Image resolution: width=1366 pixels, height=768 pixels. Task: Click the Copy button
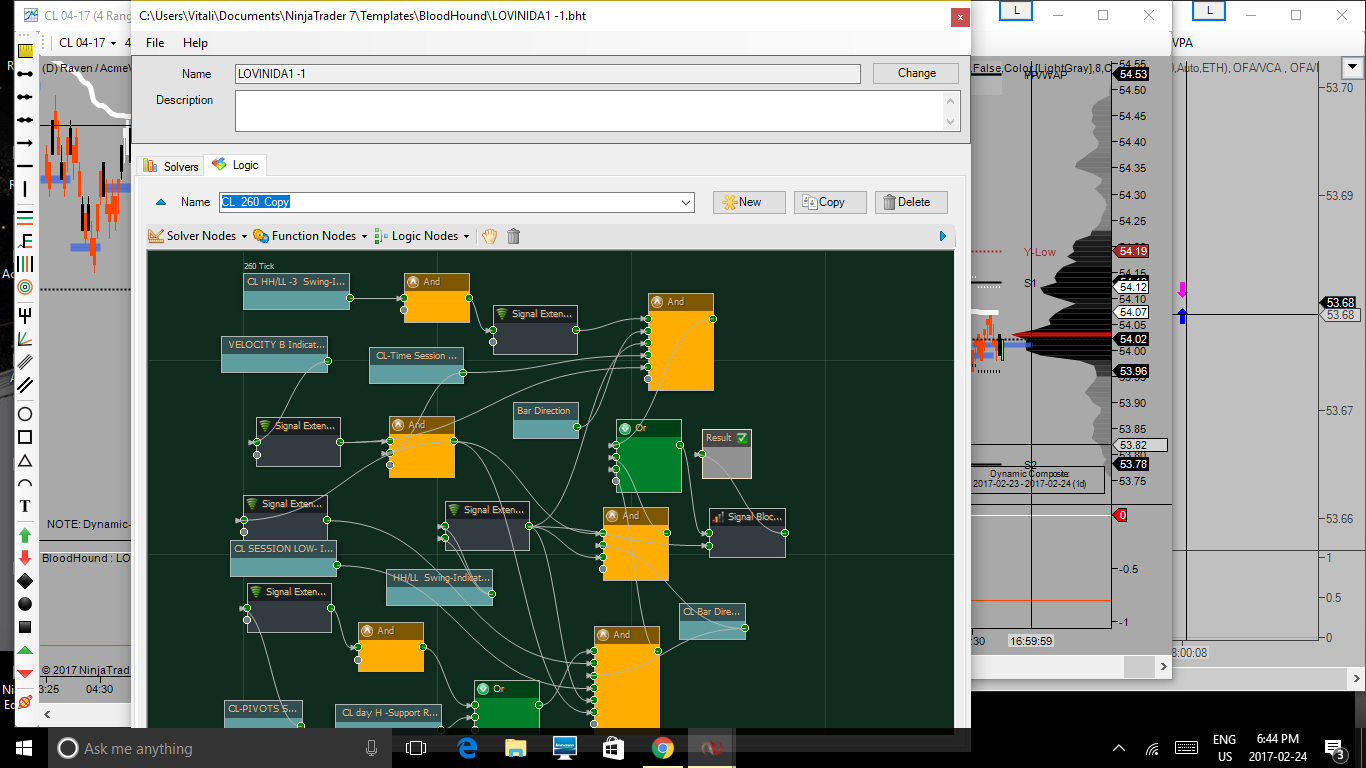(830, 202)
